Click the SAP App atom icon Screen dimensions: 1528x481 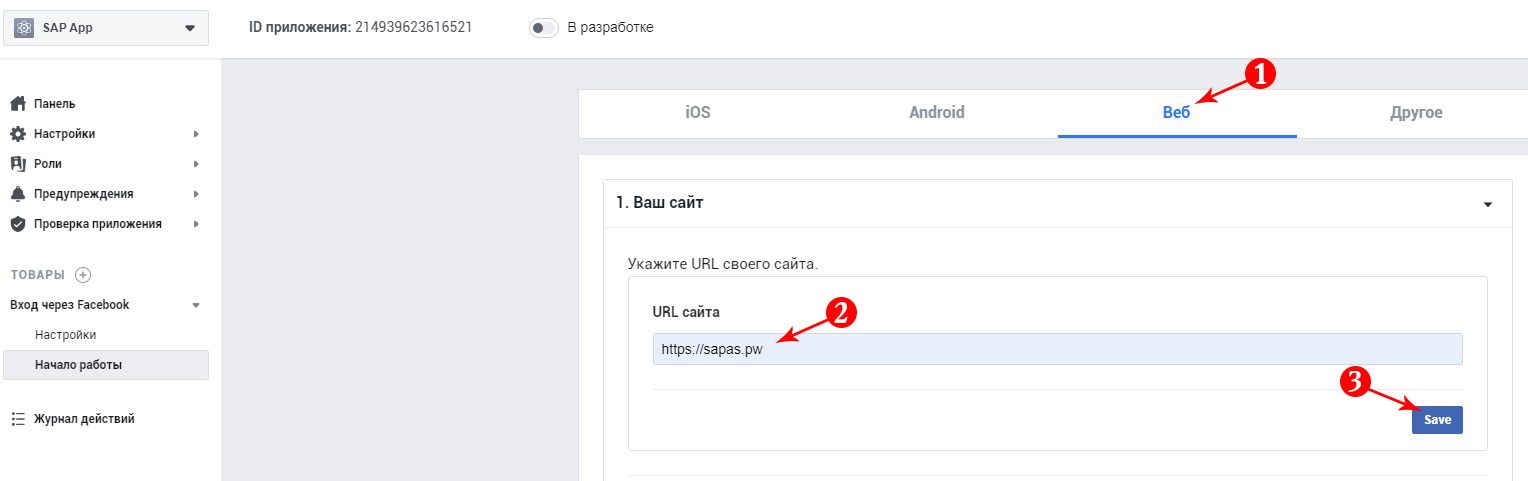coord(24,28)
